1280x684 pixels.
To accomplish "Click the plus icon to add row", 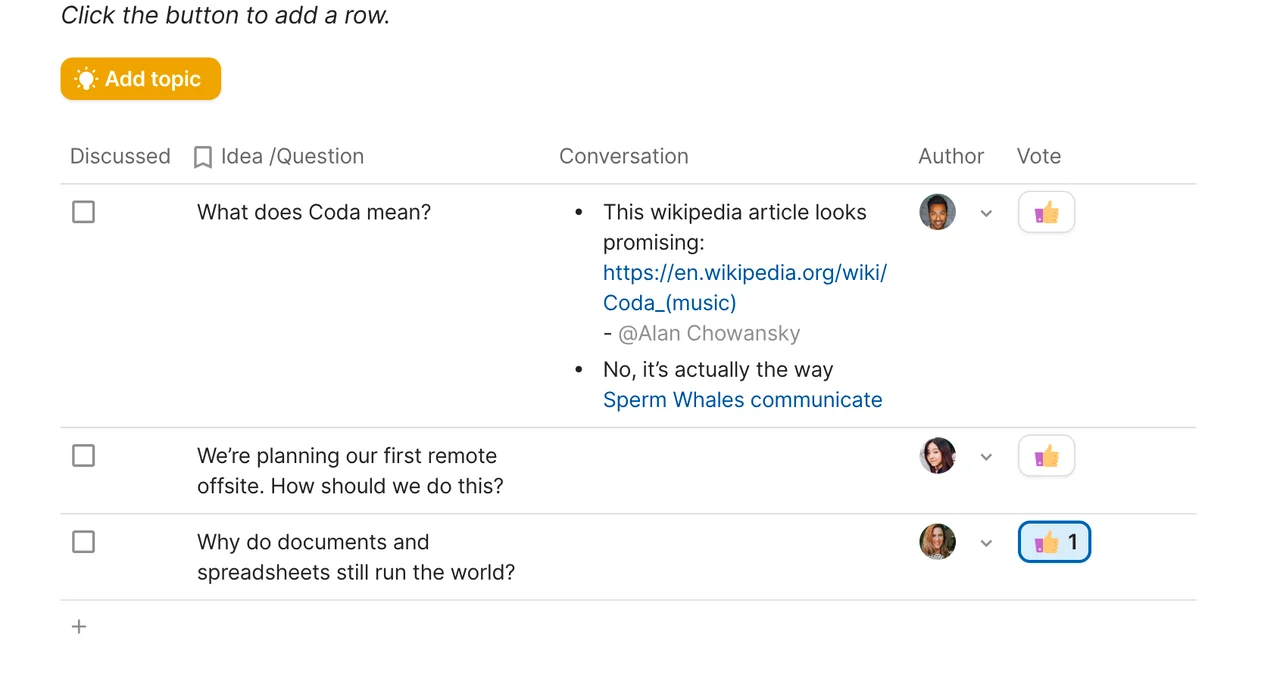I will [x=79, y=627].
